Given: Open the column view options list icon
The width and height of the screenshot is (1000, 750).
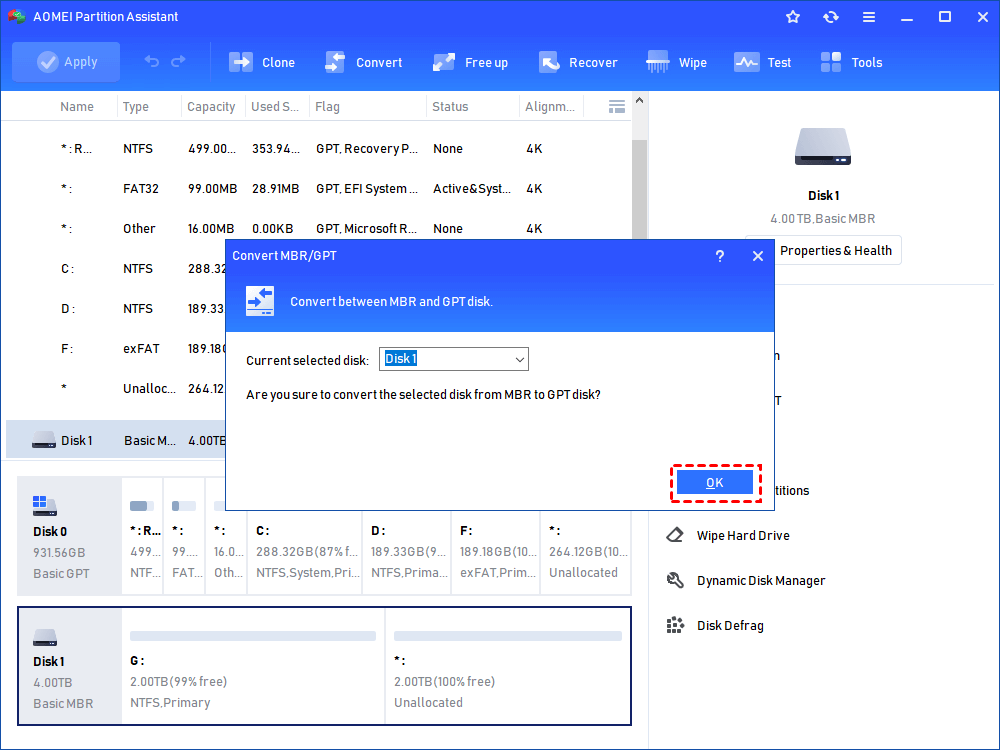Looking at the screenshot, I should tap(617, 107).
